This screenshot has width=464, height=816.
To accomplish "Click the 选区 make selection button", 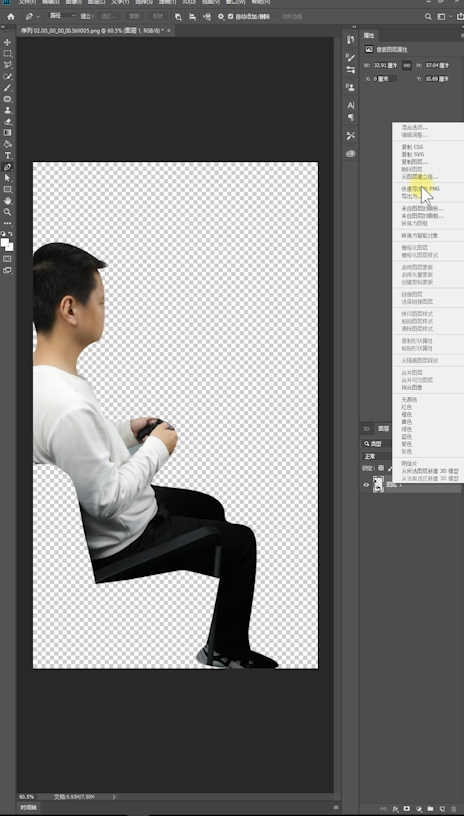I will [109, 17].
